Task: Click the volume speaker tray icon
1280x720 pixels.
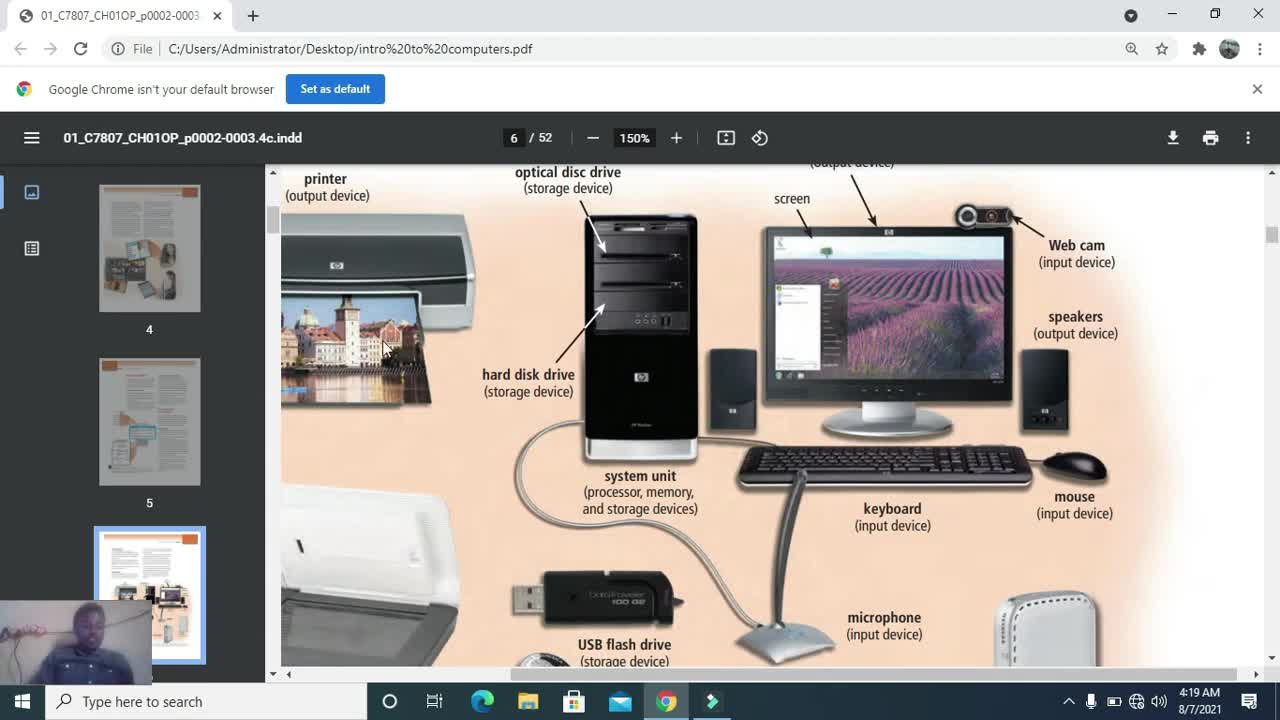Action: (x=1159, y=701)
